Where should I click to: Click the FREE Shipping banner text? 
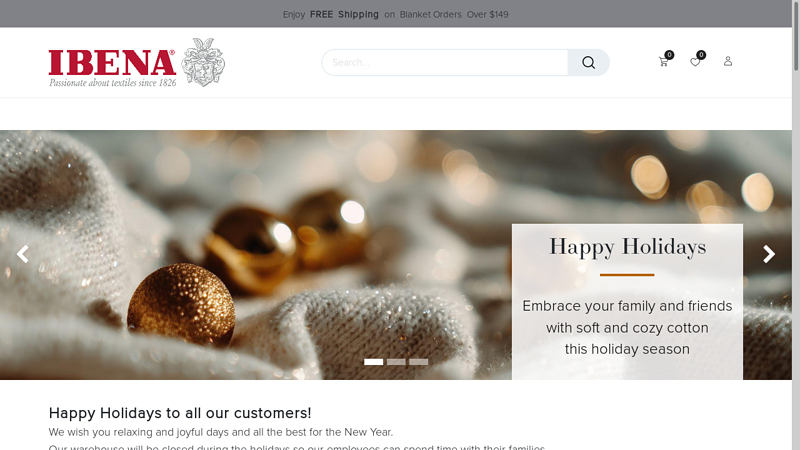(x=344, y=14)
